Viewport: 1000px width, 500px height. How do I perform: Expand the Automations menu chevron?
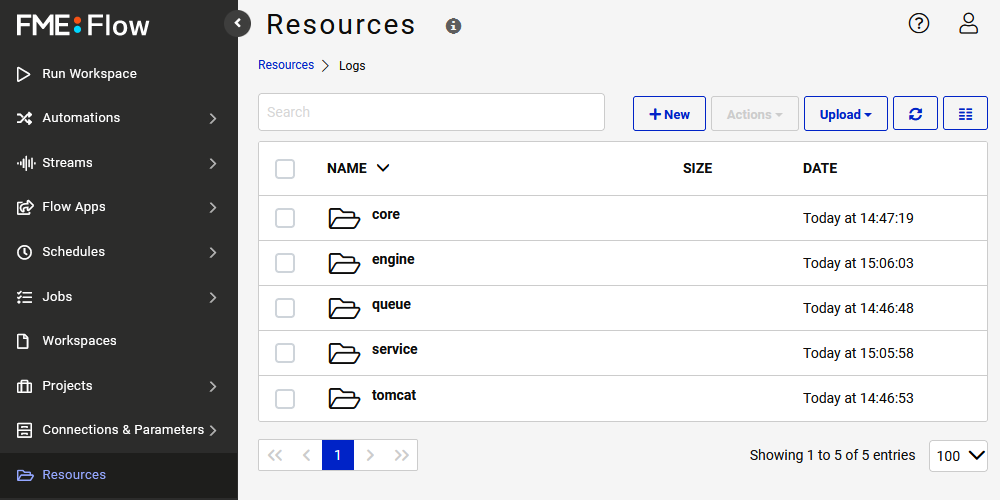213,119
